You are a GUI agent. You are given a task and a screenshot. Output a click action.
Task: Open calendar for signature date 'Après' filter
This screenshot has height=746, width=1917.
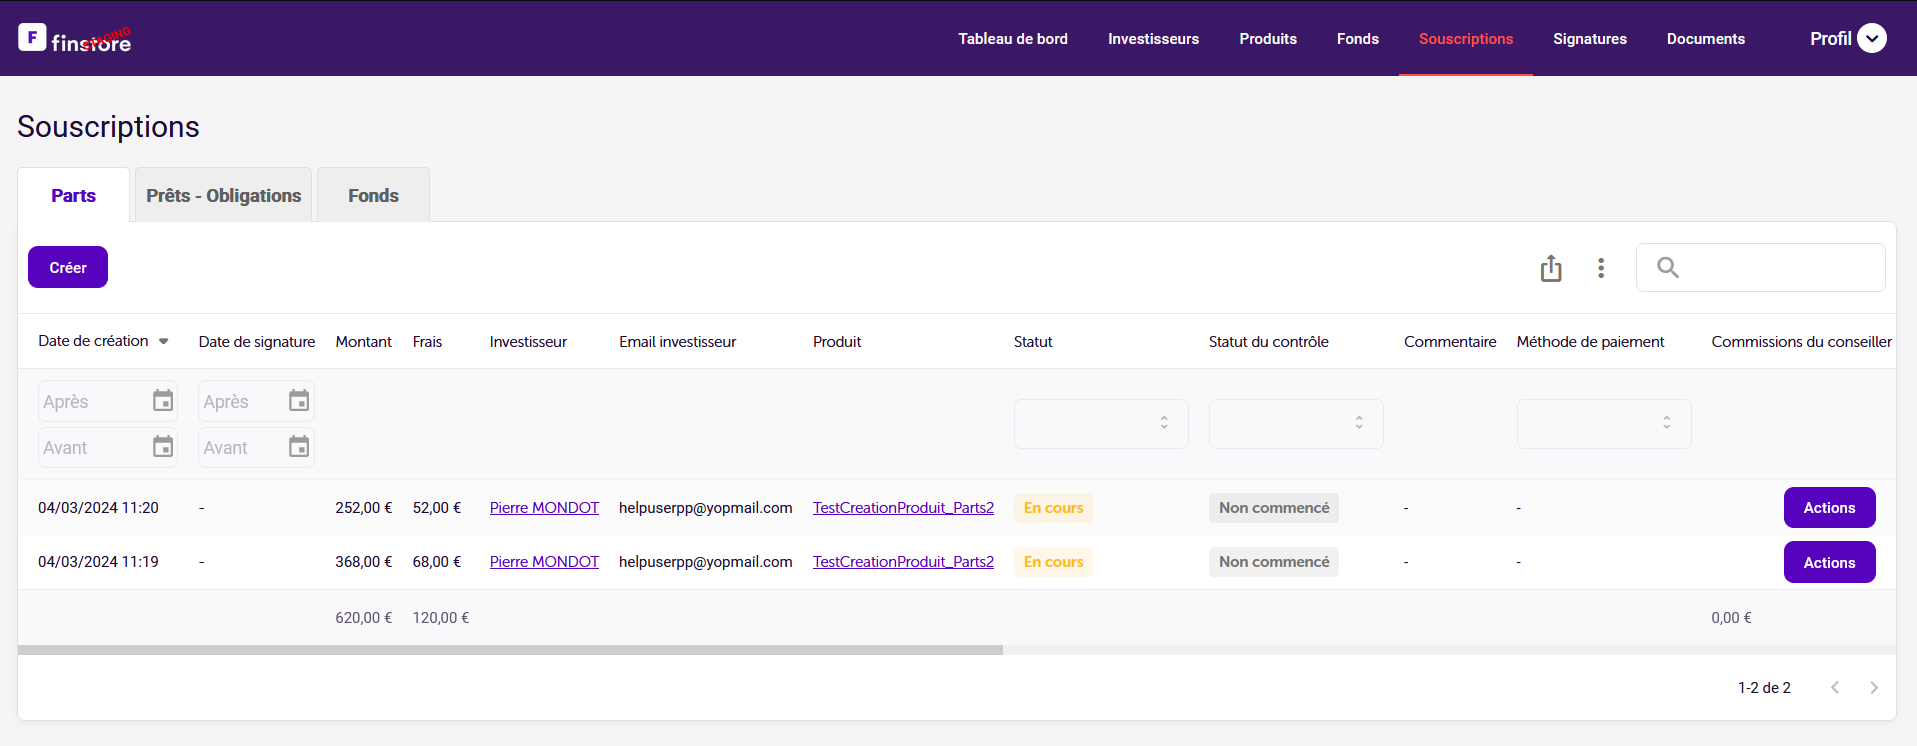pyautogui.click(x=299, y=401)
